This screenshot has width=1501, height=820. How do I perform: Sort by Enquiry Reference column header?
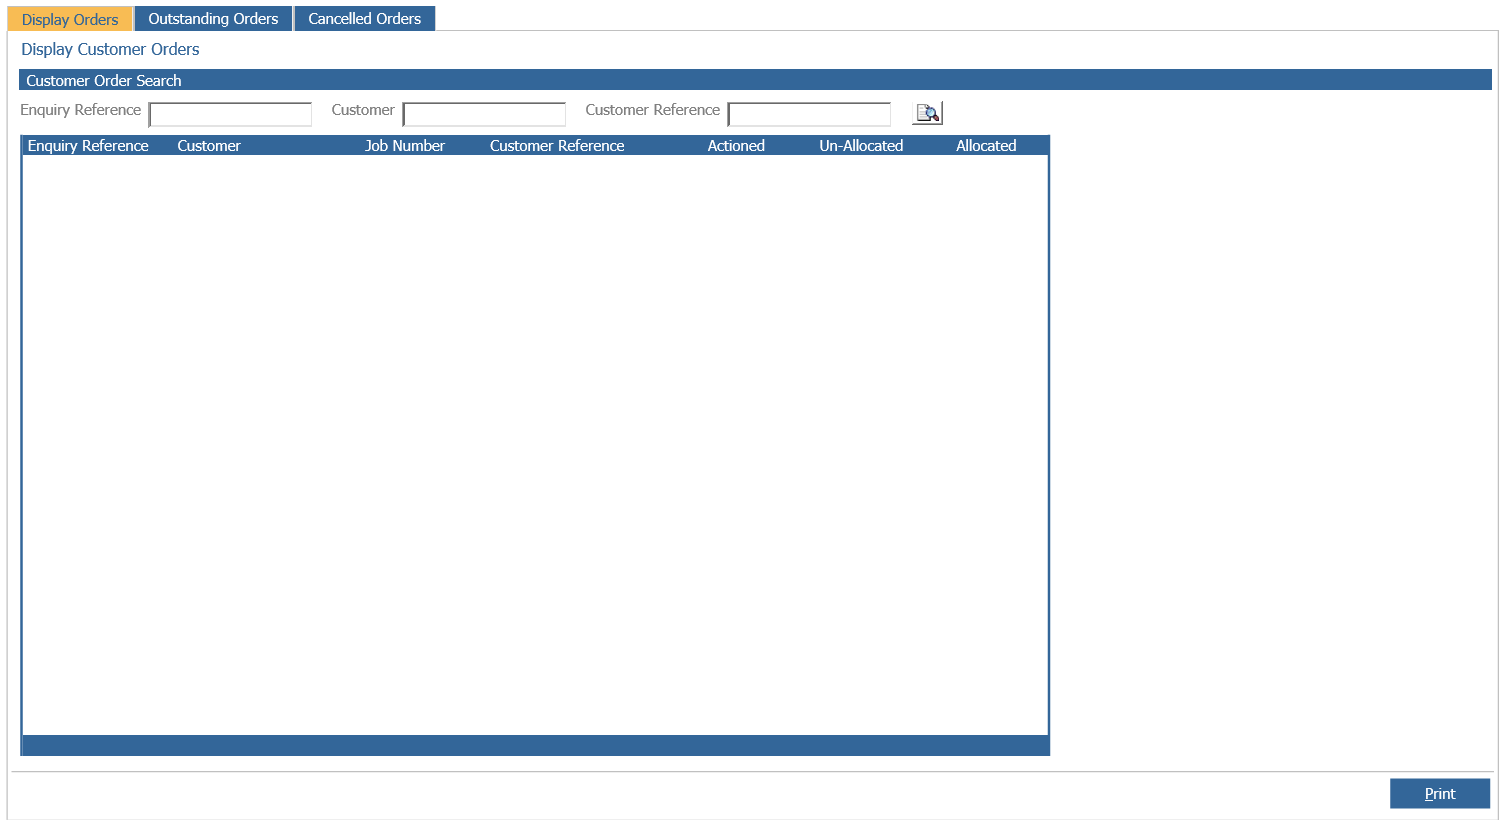[88, 146]
